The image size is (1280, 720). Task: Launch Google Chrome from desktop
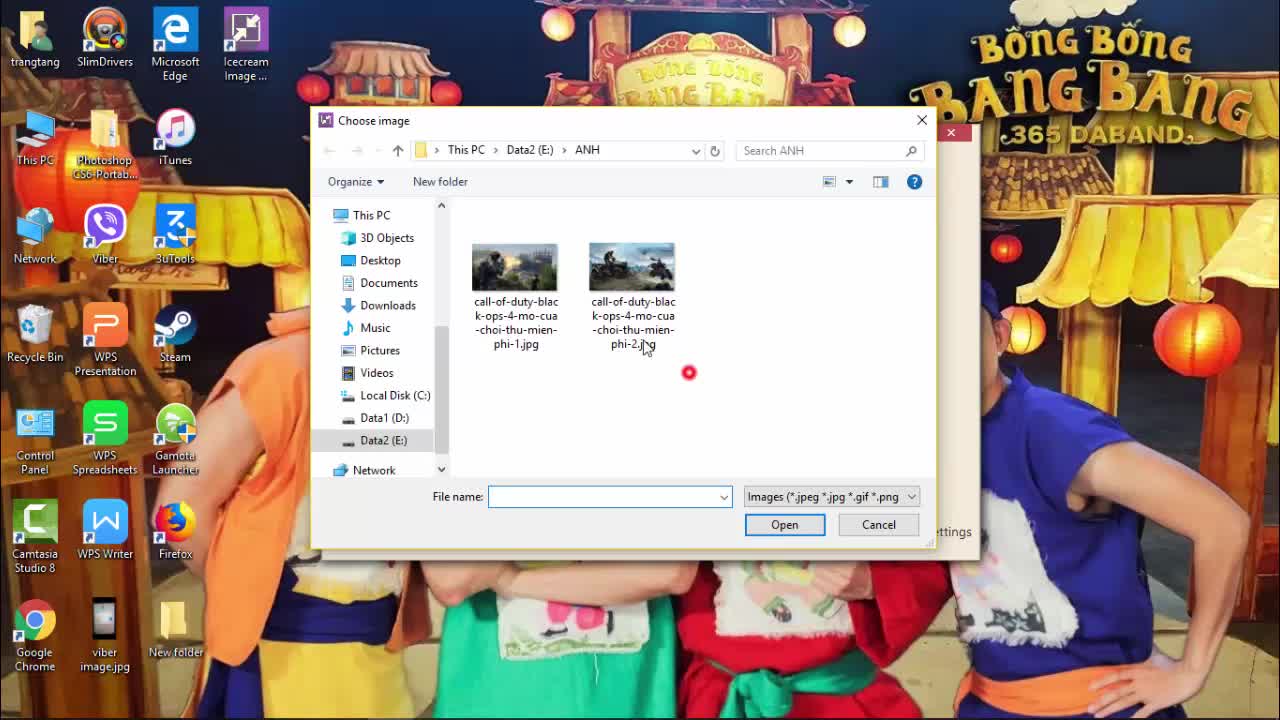35,636
